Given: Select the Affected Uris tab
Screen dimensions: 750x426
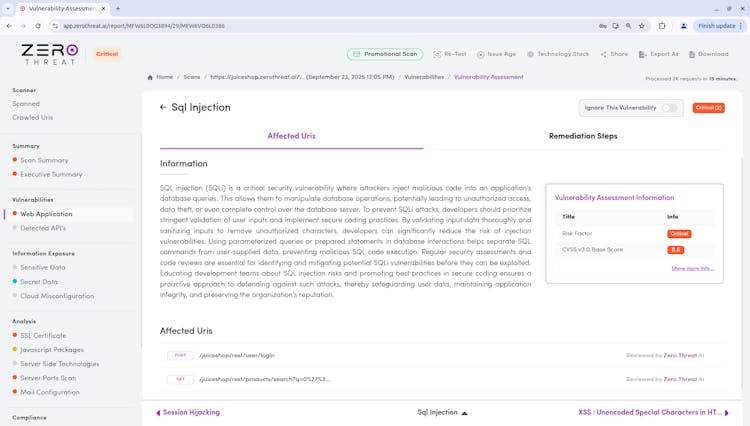Looking at the screenshot, I should tap(291, 136).
